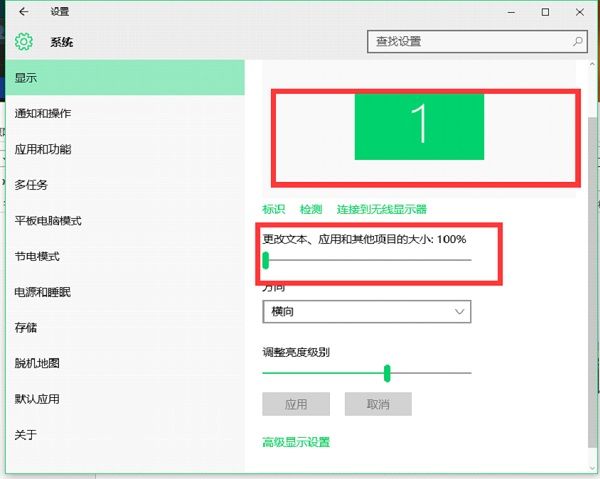Open 电源和睡眠 settings
Image resolution: width=600 pixels, height=479 pixels.
[x=125, y=292]
